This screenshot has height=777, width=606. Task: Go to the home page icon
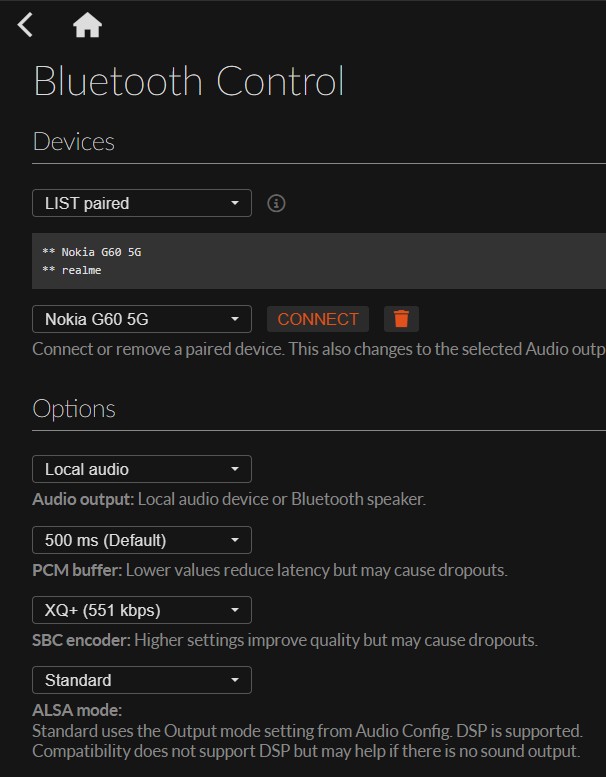click(87, 25)
